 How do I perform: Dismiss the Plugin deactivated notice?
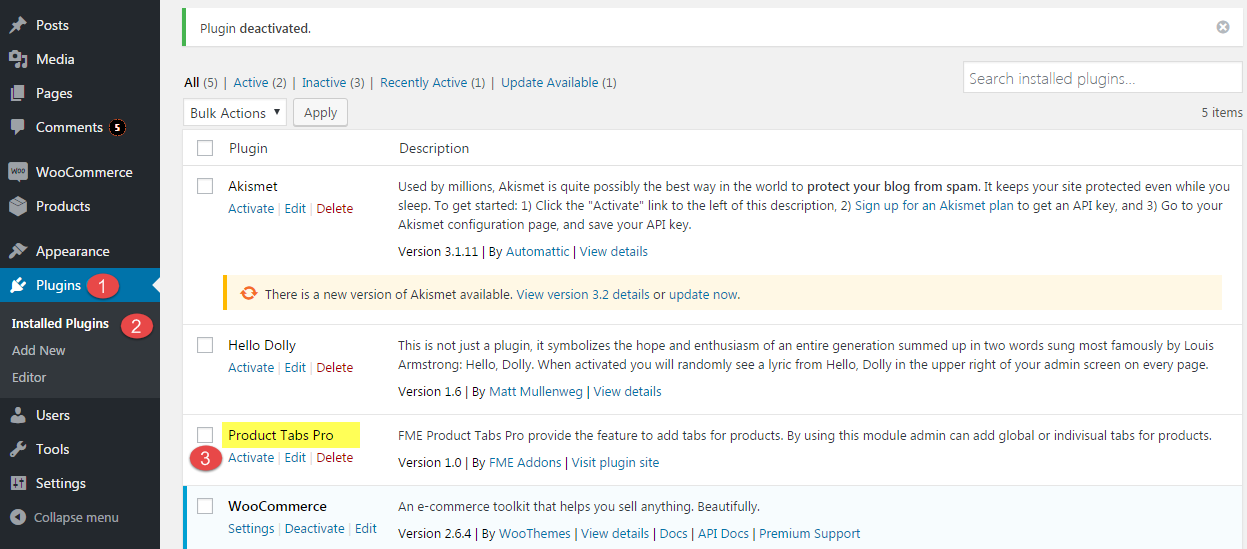pyautogui.click(x=1223, y=27)
